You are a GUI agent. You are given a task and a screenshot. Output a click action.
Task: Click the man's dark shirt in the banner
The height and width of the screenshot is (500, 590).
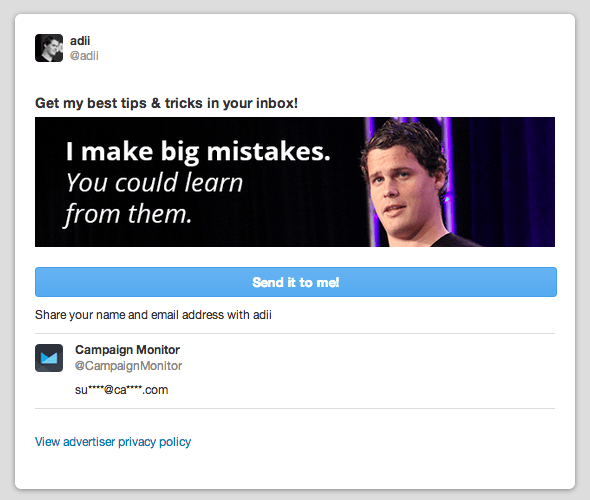click(450, 241)
